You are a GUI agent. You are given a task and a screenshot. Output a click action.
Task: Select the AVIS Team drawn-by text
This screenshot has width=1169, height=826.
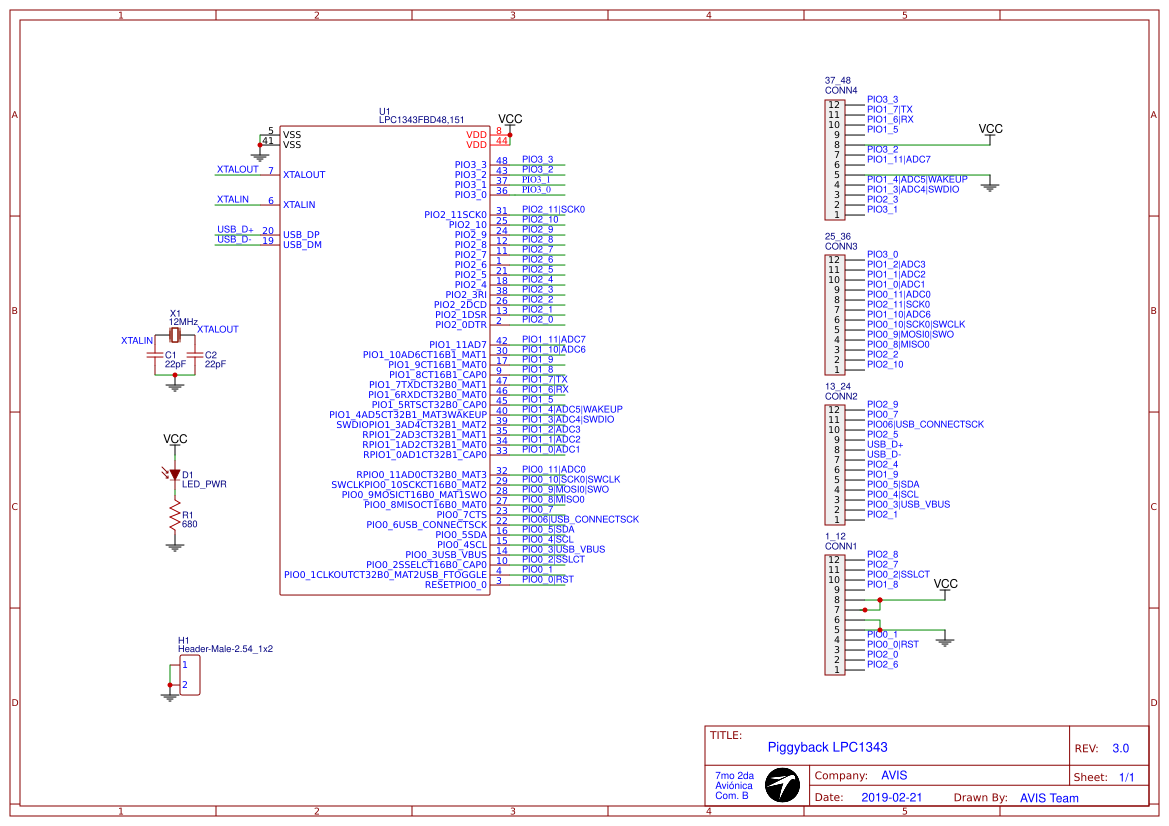[x=1048, y=797]
